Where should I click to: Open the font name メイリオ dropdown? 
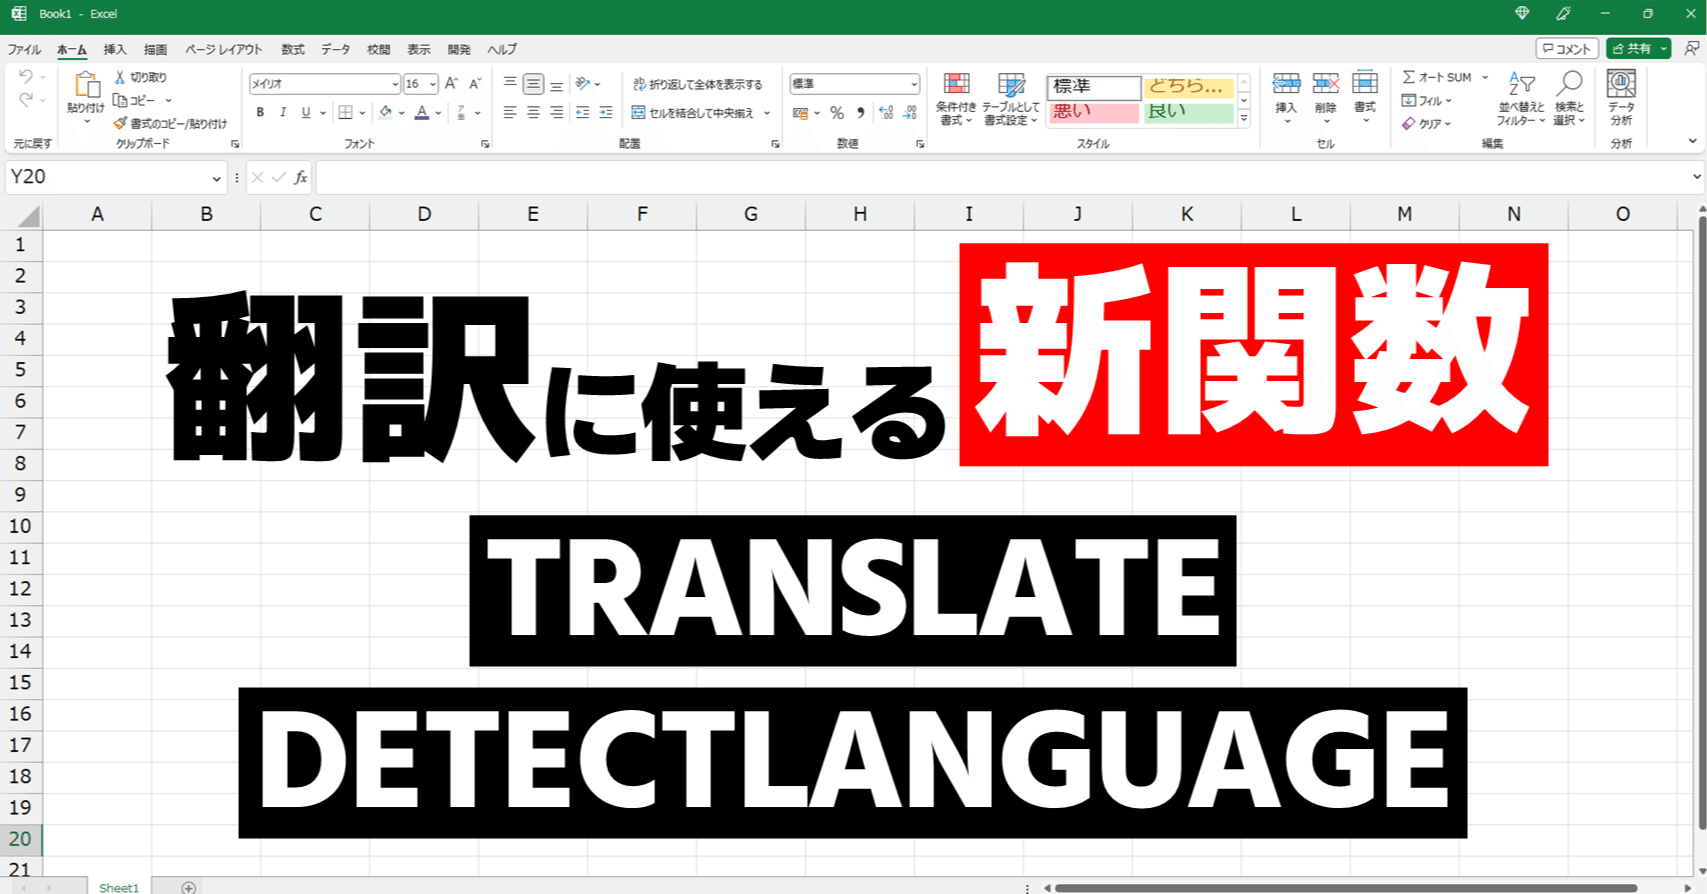pyautogui.click(x=395, y=84)
